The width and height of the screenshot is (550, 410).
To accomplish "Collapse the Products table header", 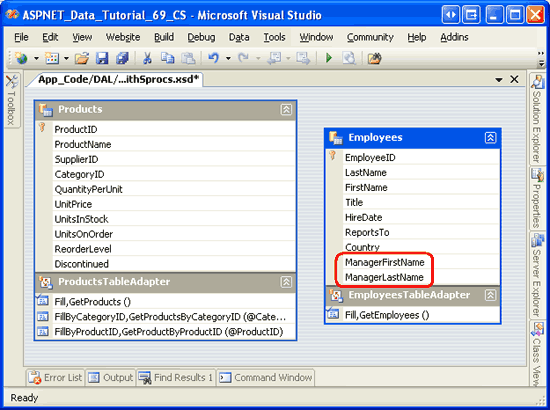I will 286,110.
